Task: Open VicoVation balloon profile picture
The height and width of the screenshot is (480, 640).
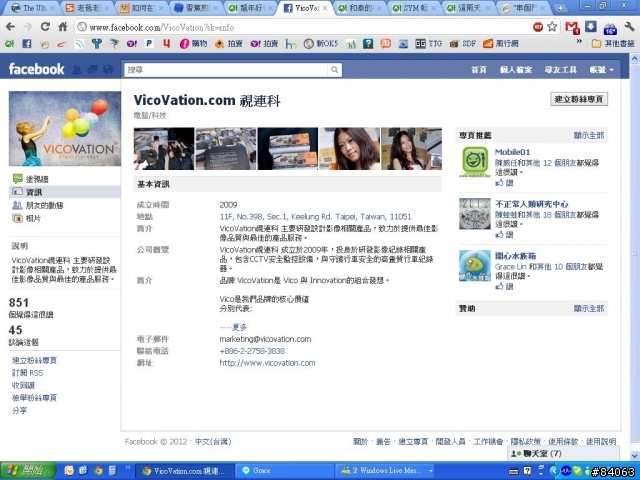Action: [64, 128]
